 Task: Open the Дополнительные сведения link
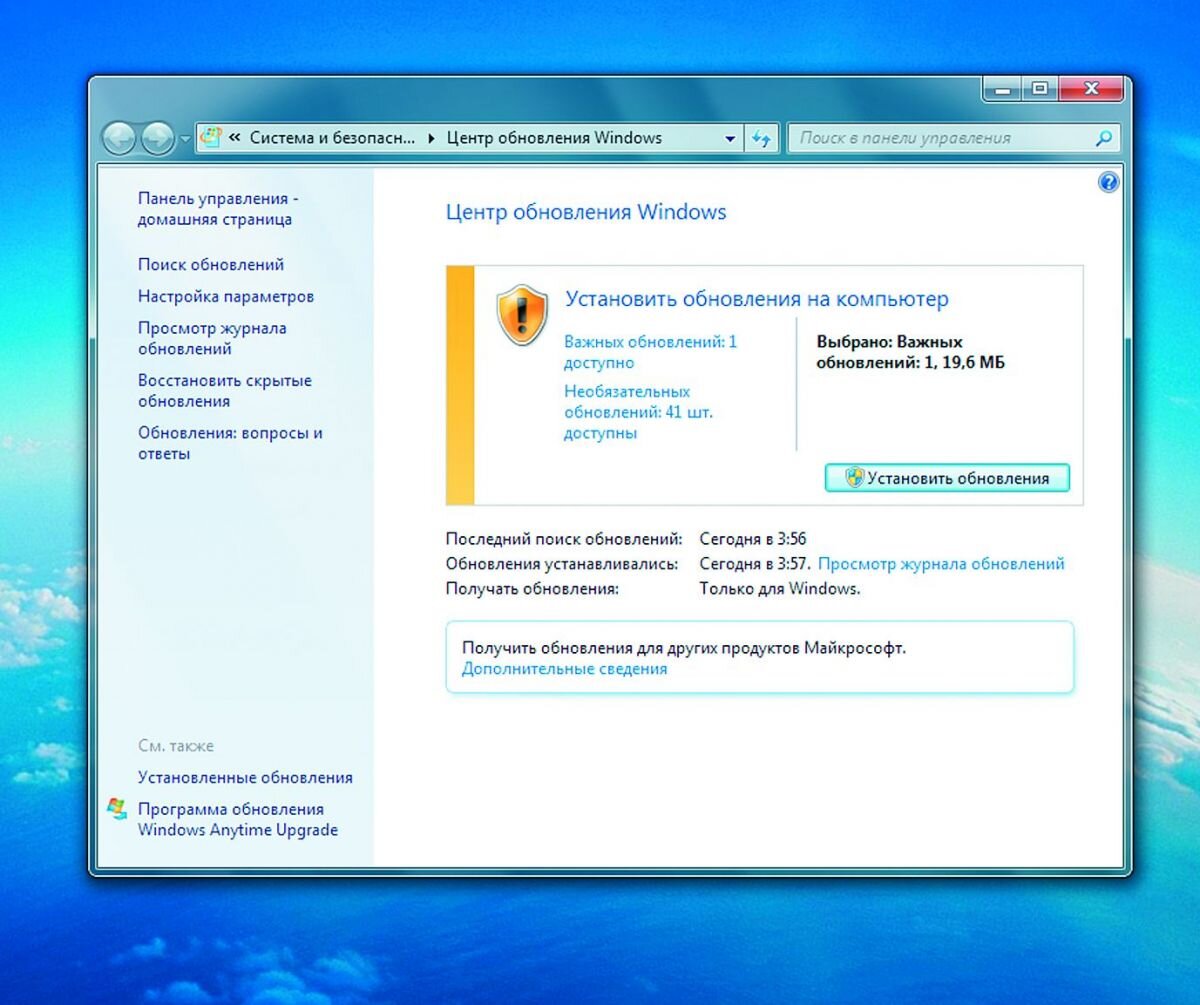tap(562, 668)
